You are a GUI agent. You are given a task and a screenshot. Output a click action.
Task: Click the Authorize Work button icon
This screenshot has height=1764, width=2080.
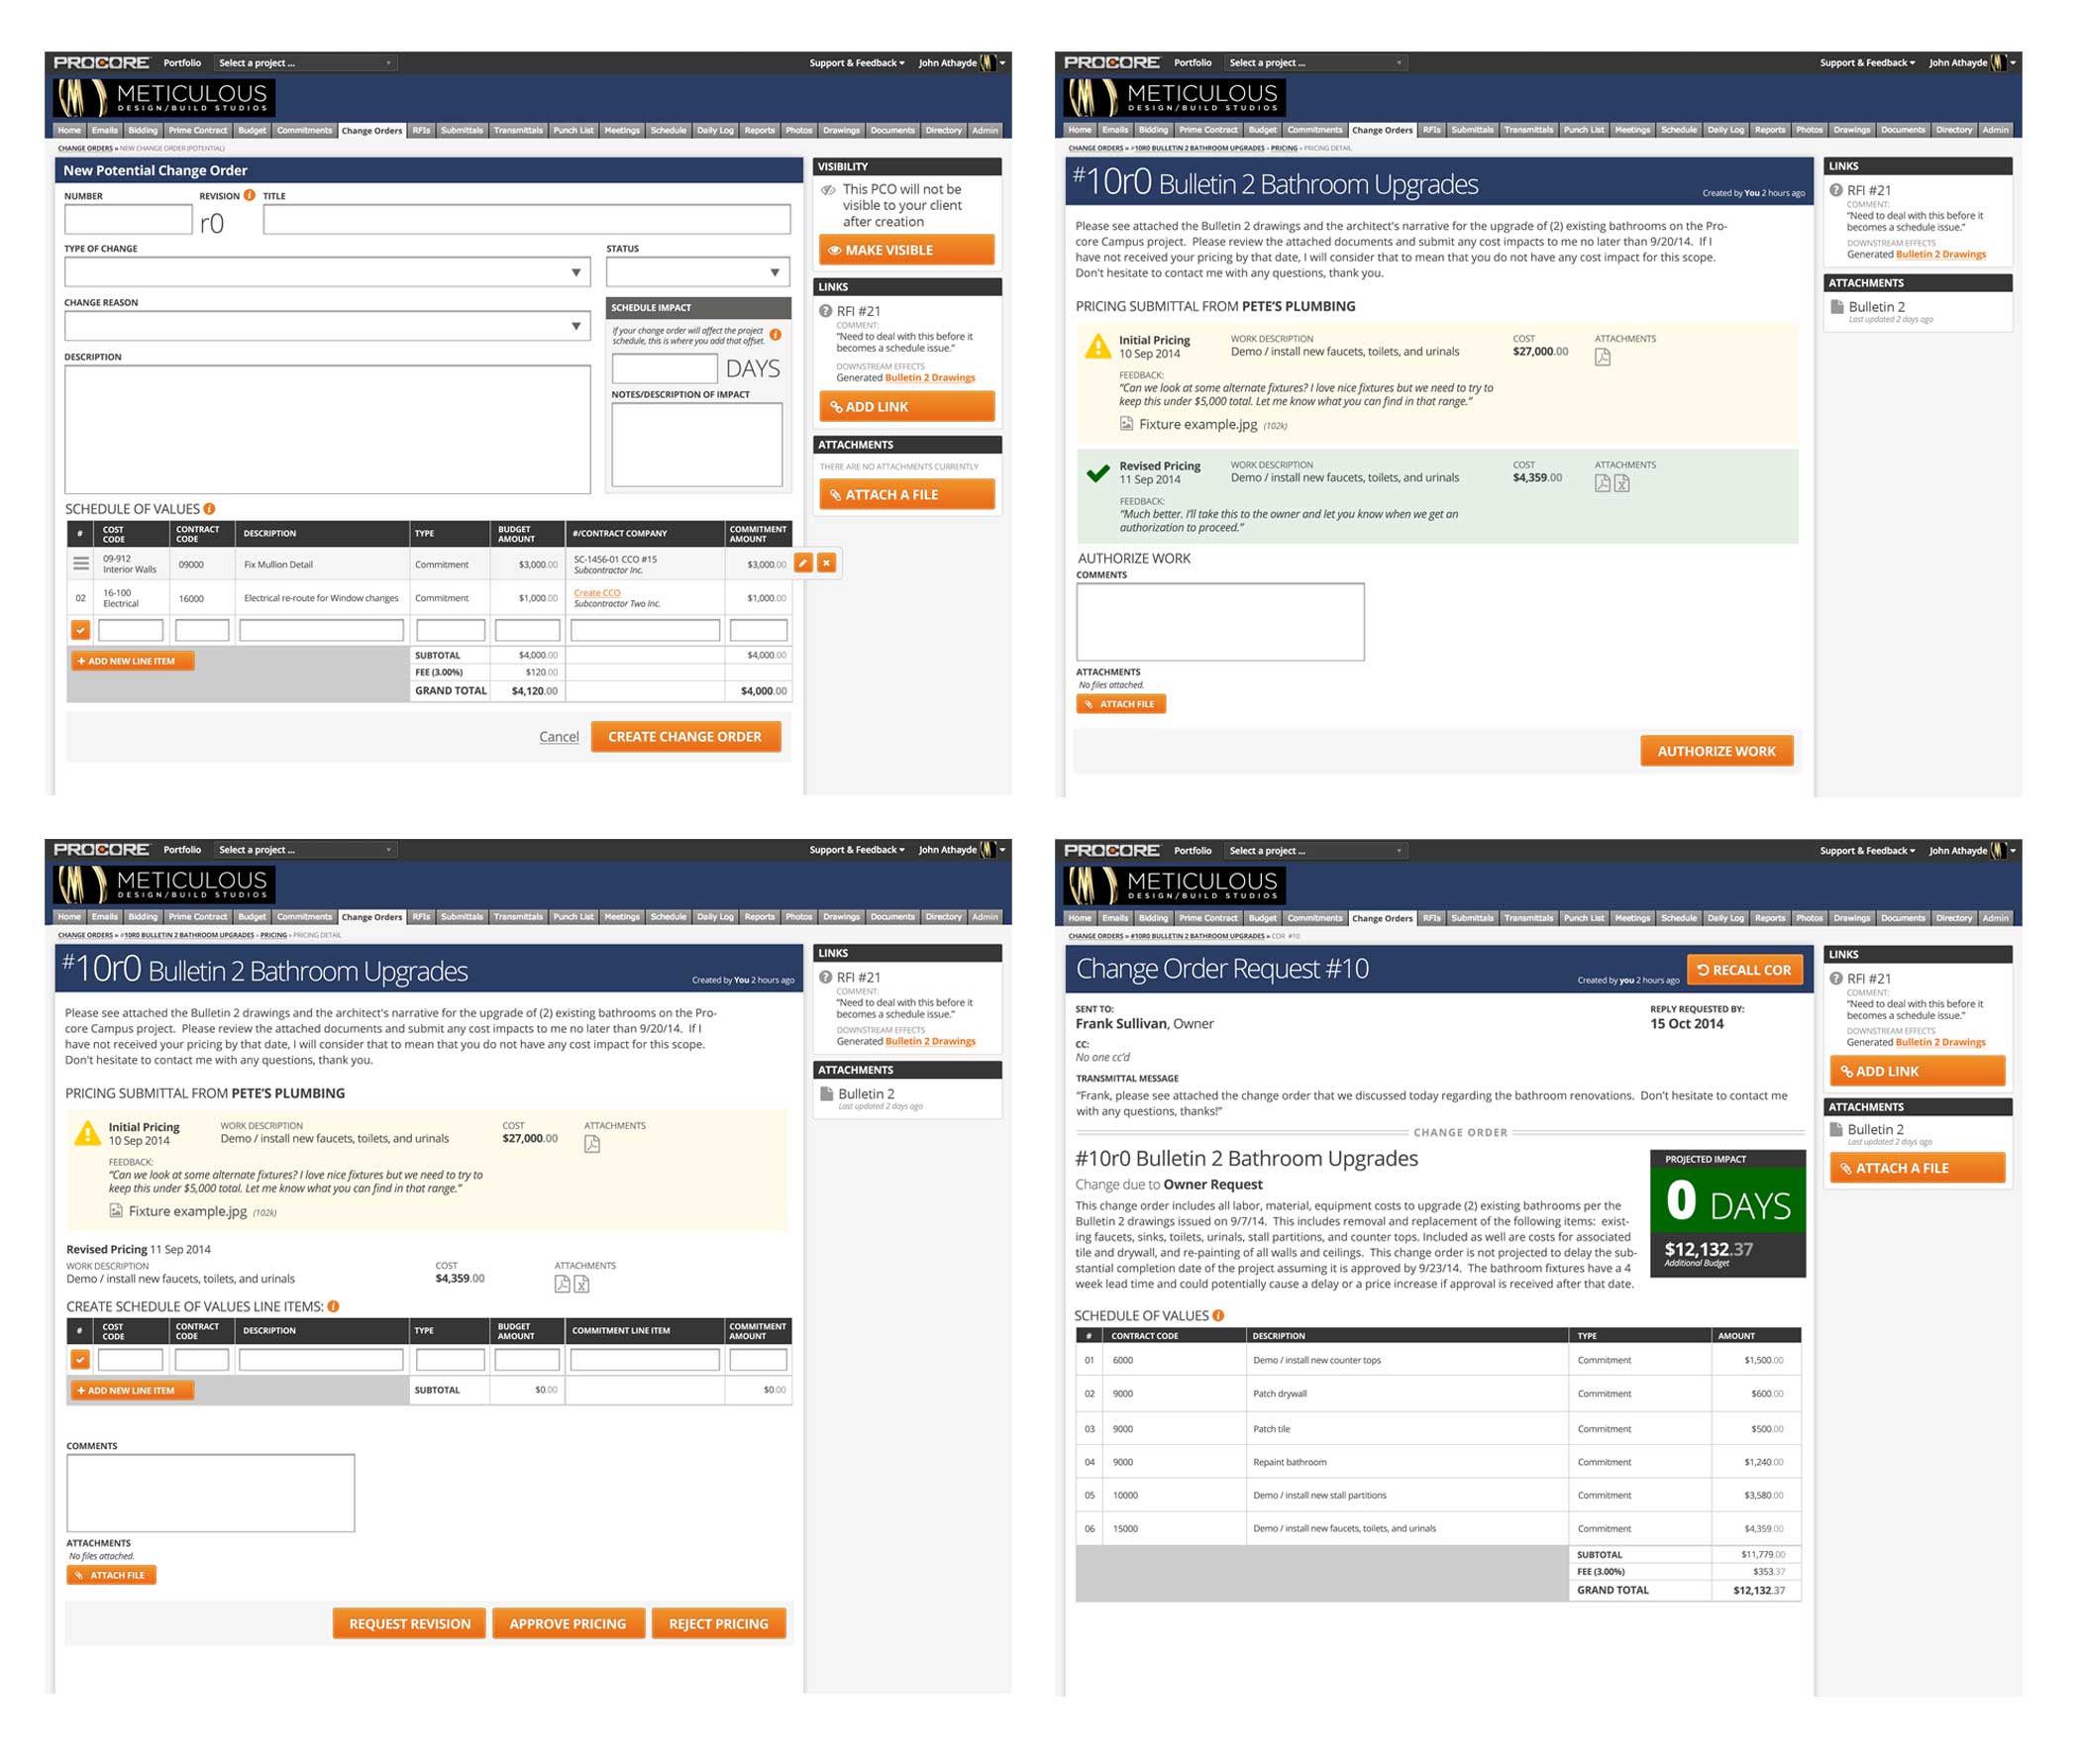pos(1715,749)
